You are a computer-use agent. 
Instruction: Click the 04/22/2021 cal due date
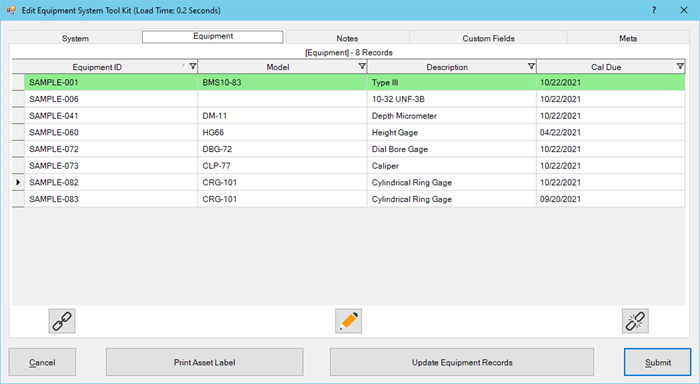(610, 133)
